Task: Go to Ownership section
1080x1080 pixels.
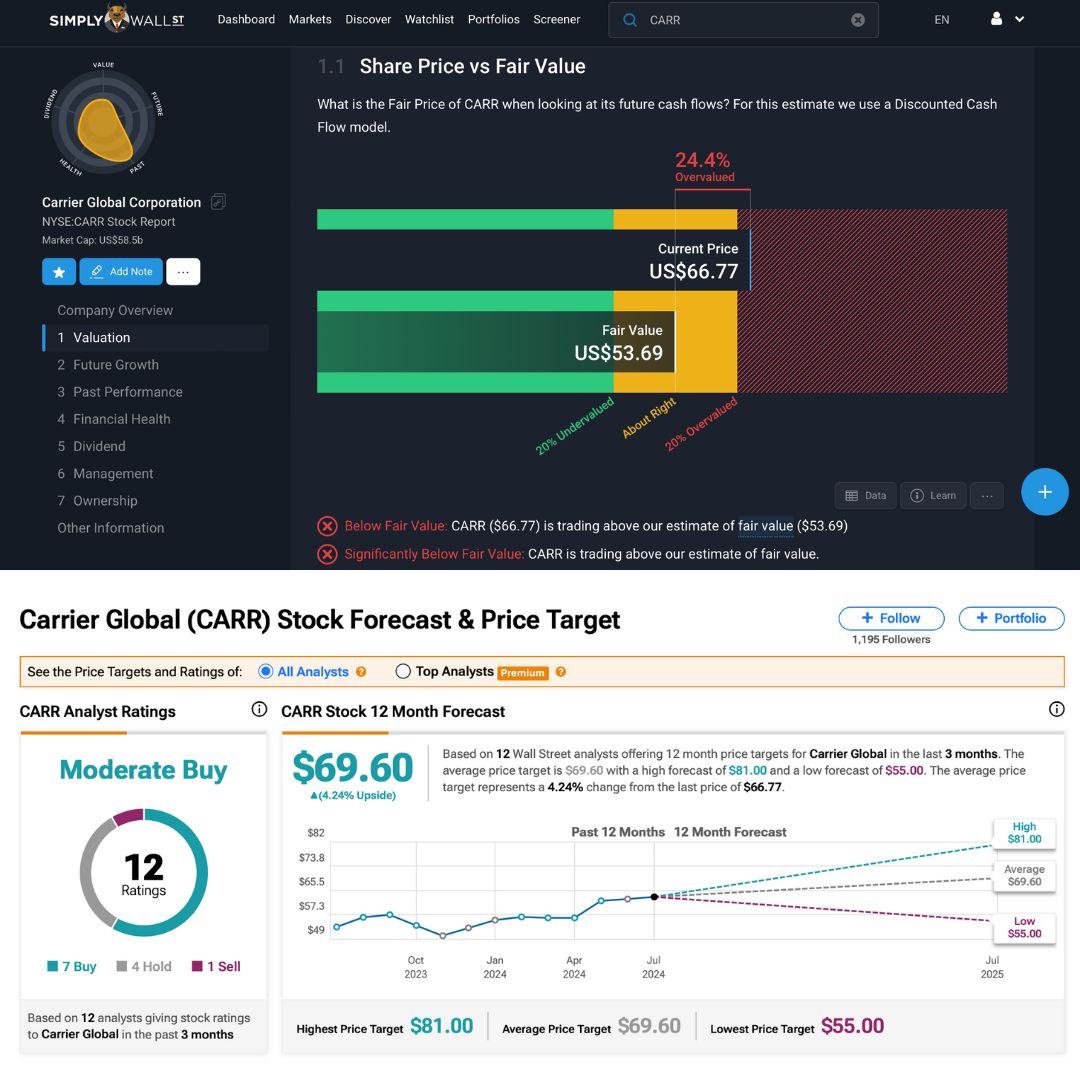Action: 97,501
